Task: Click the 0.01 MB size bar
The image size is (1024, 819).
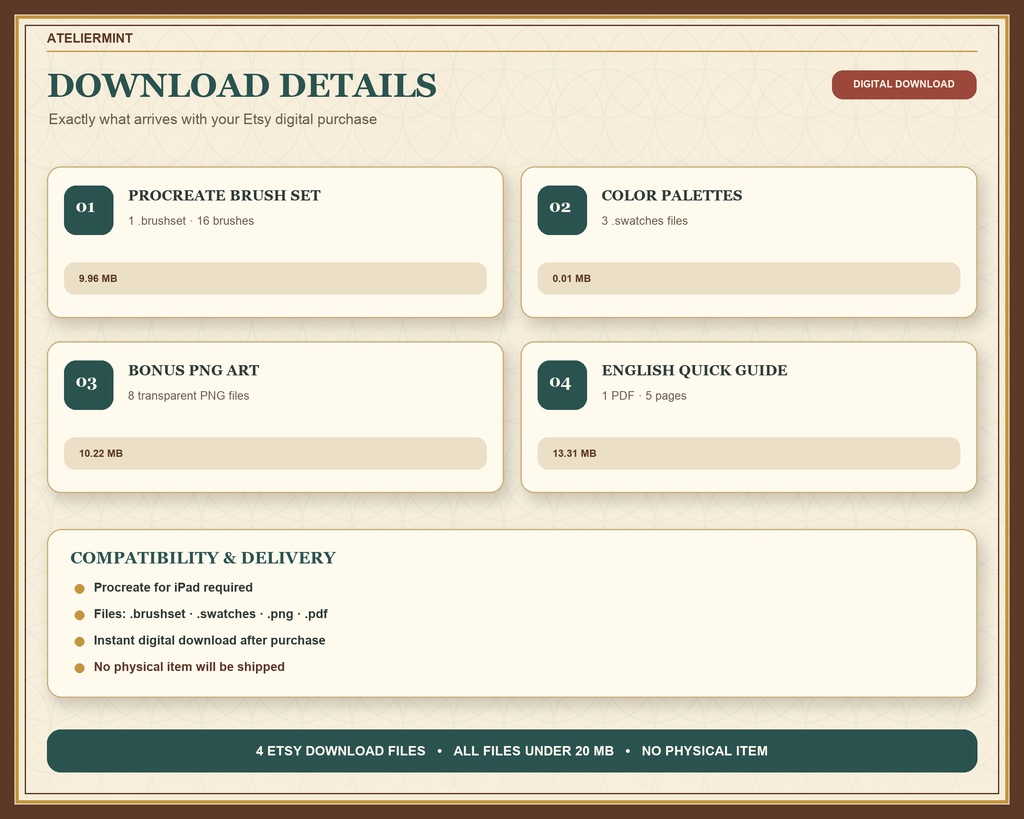Action: [x=748, y=278]
